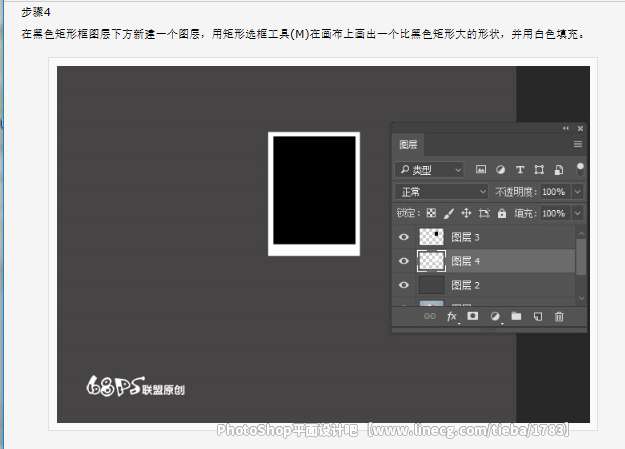The height and width of the screenshot is (449, 625).
Task: Create a new layer icon
Action: point(538,317)
